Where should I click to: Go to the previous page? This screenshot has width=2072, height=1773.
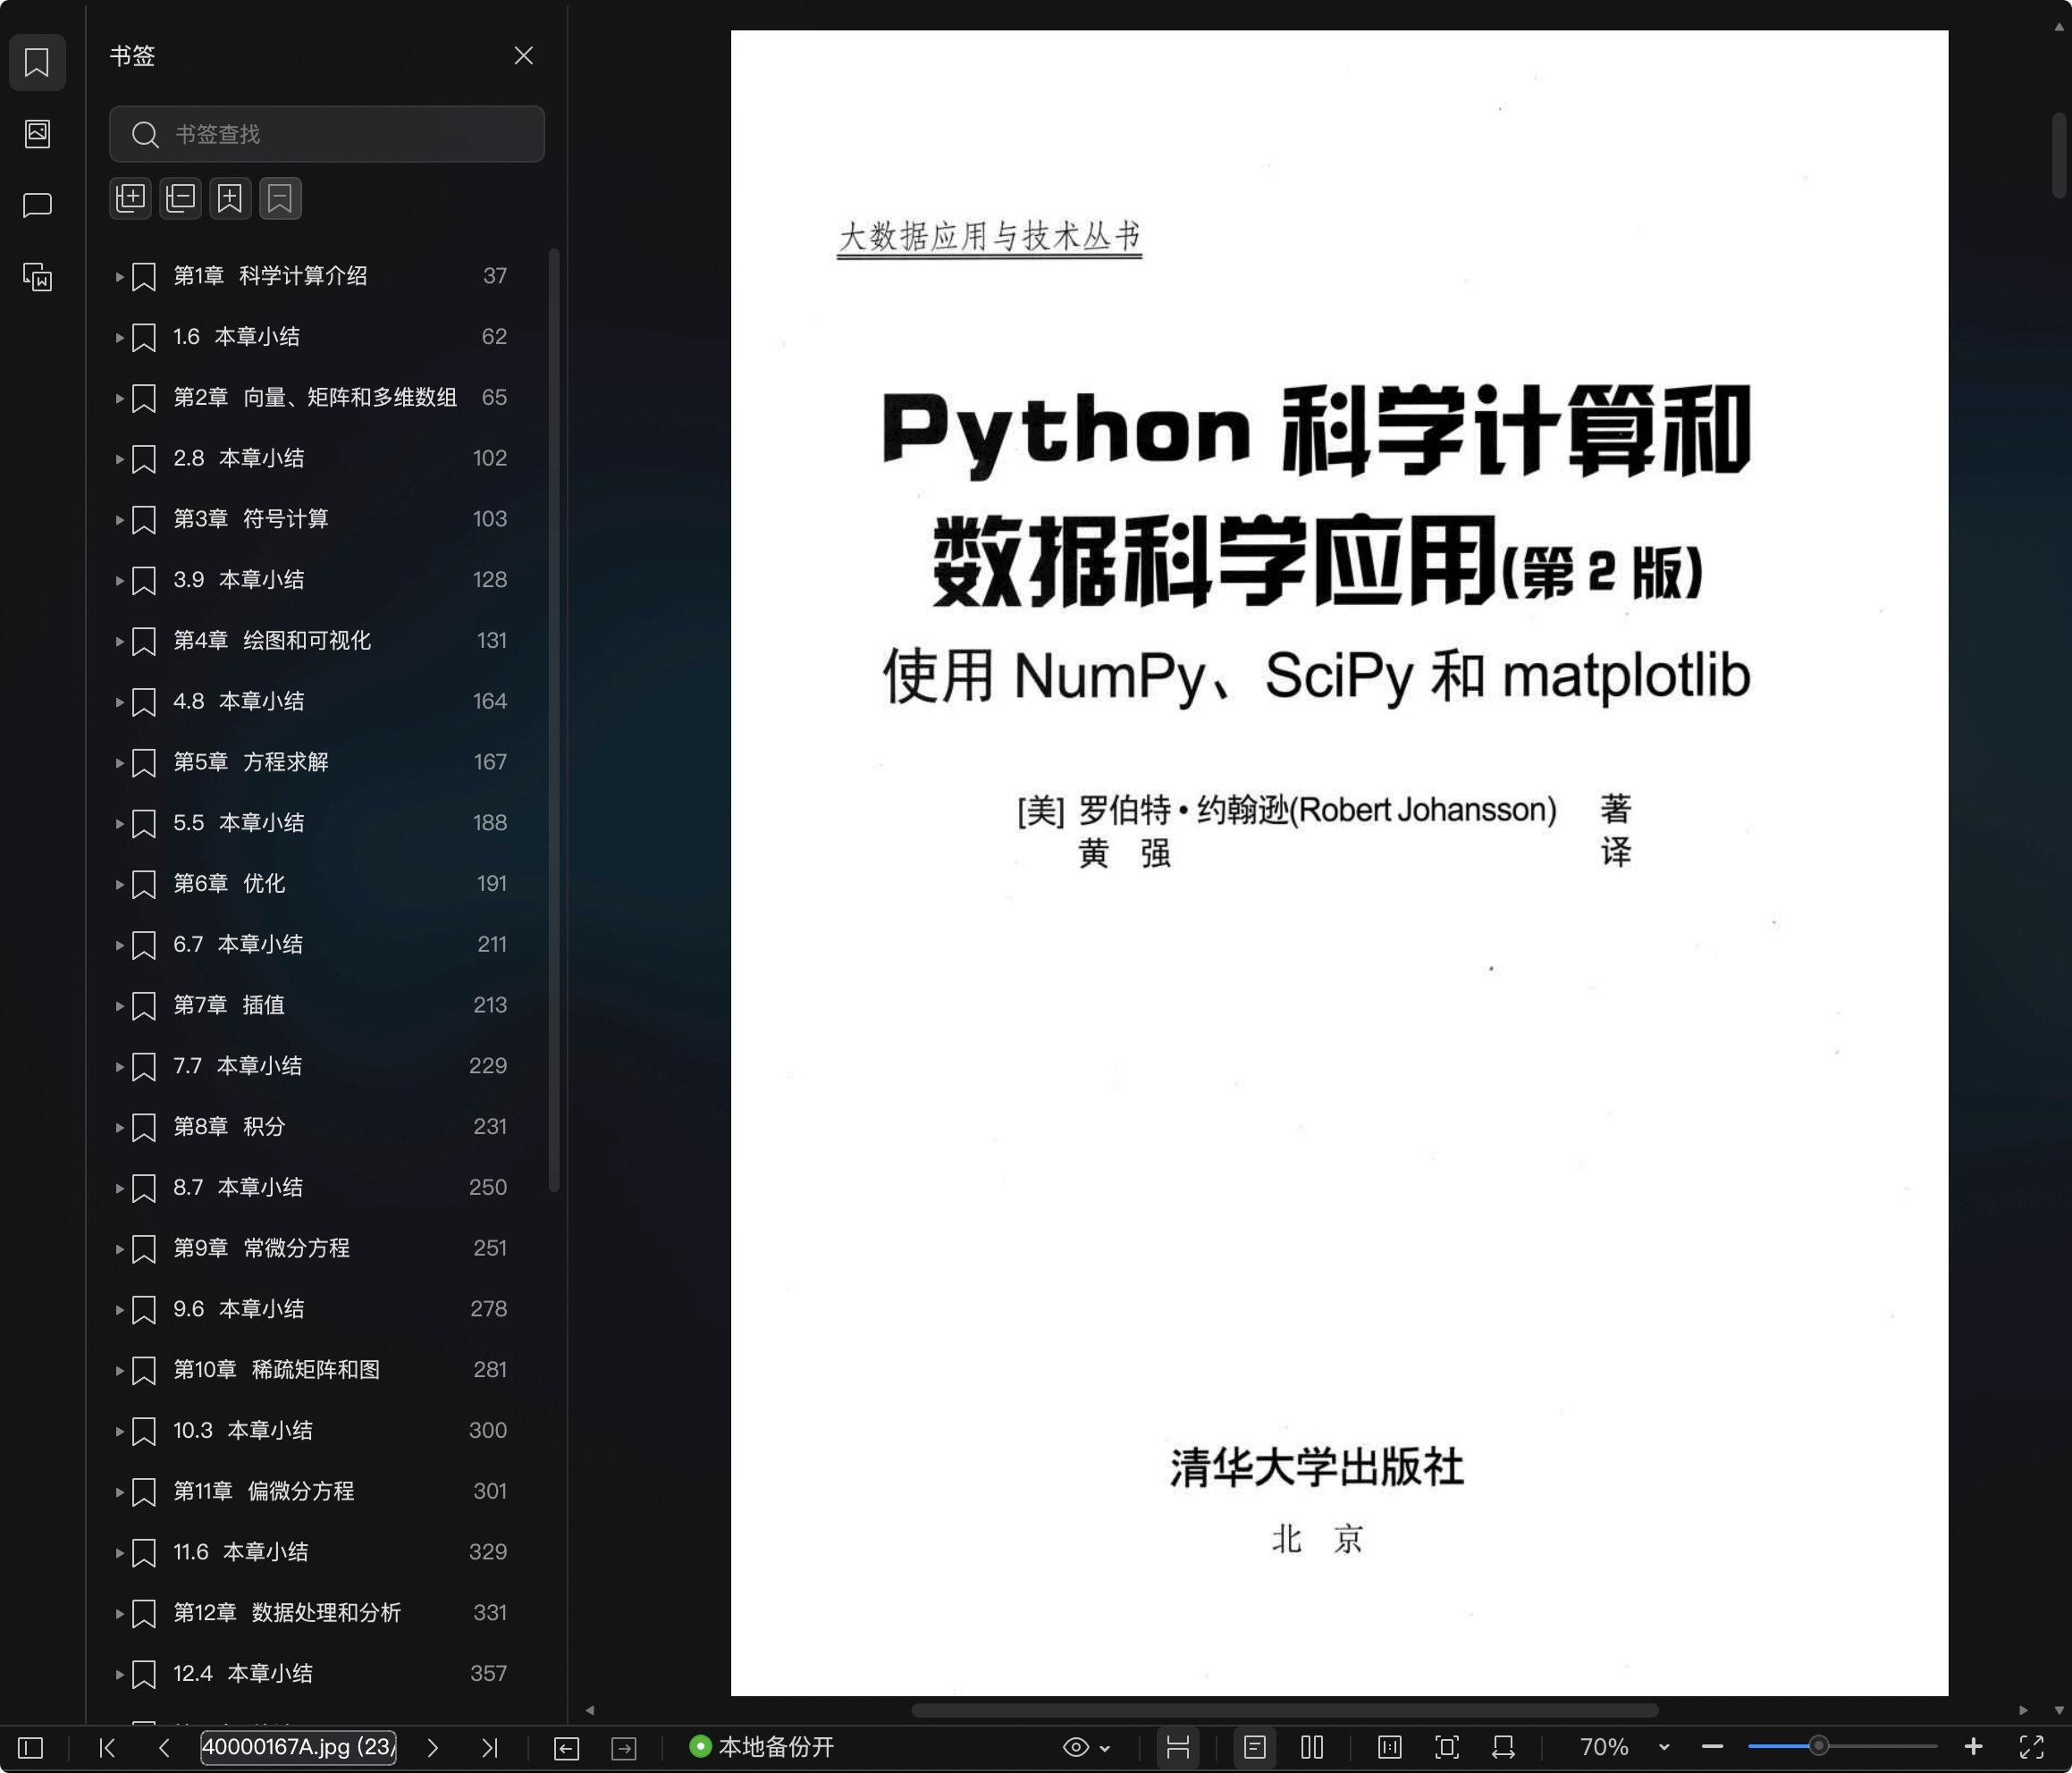164,1748
